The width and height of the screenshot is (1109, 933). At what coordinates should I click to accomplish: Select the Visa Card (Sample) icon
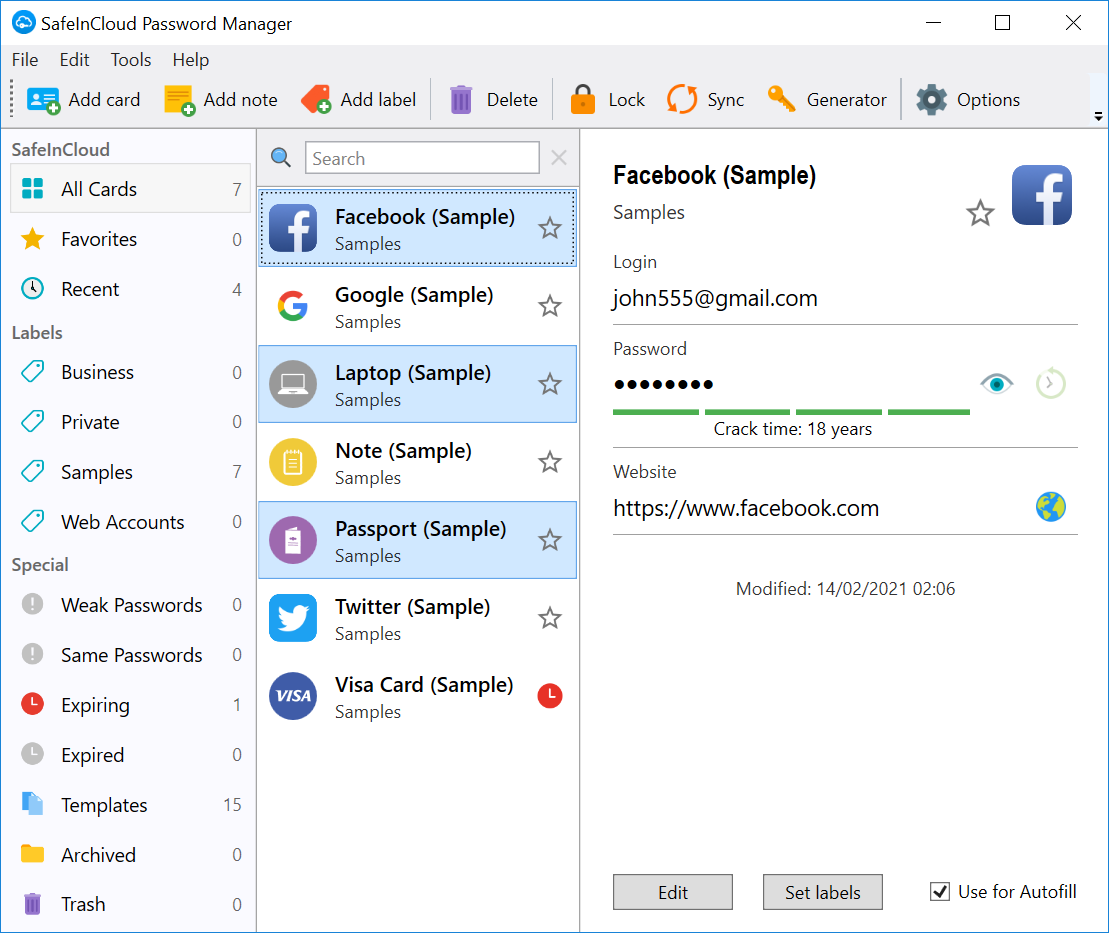click(293, 696)
